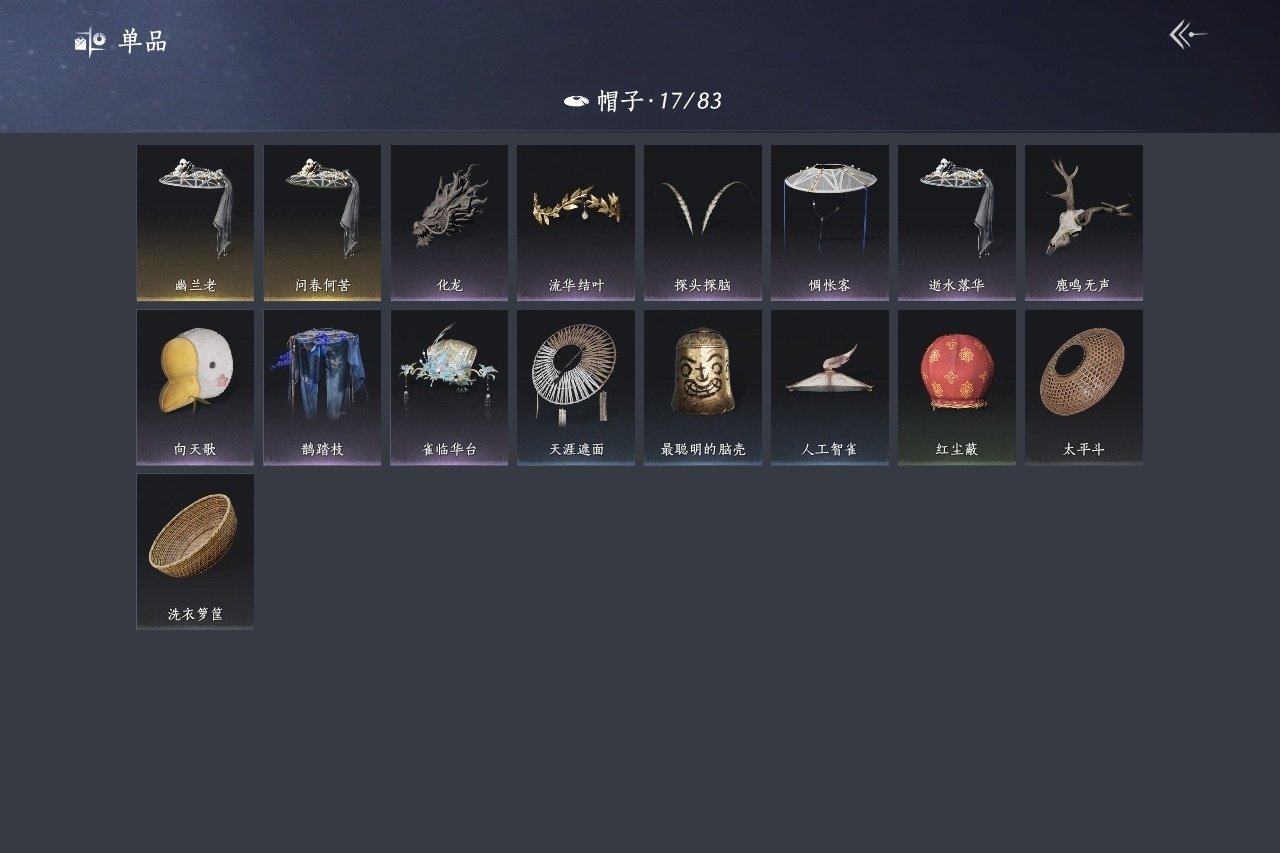This screenshot has width=1280, height=853.
Task: Select the 幽兰老 hat item
Action: (195, 222)
